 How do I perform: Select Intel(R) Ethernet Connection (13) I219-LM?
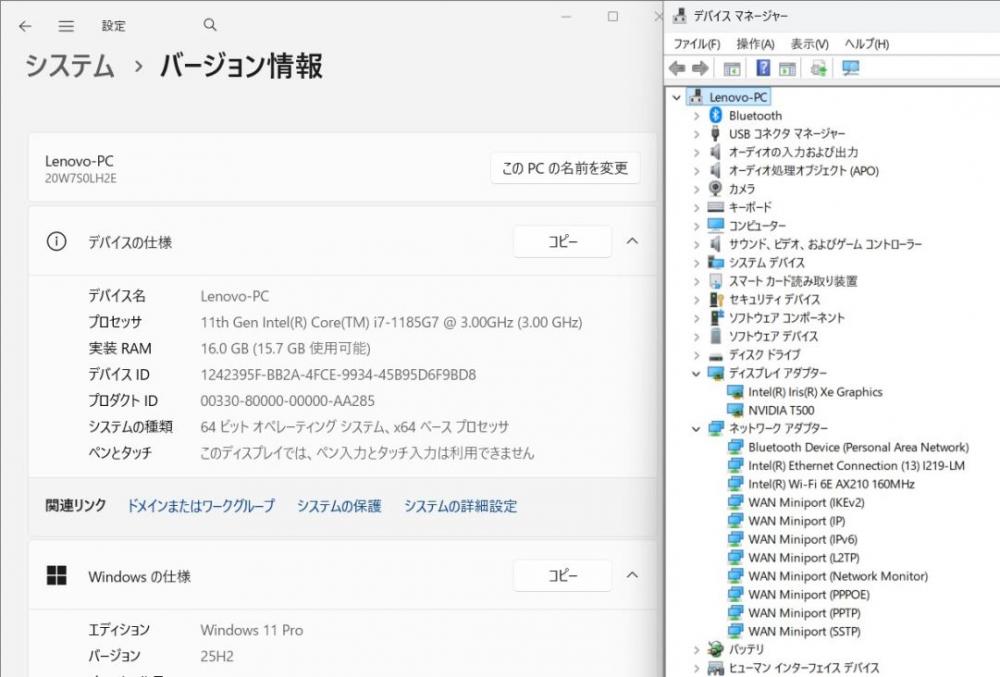click(856, 465)
